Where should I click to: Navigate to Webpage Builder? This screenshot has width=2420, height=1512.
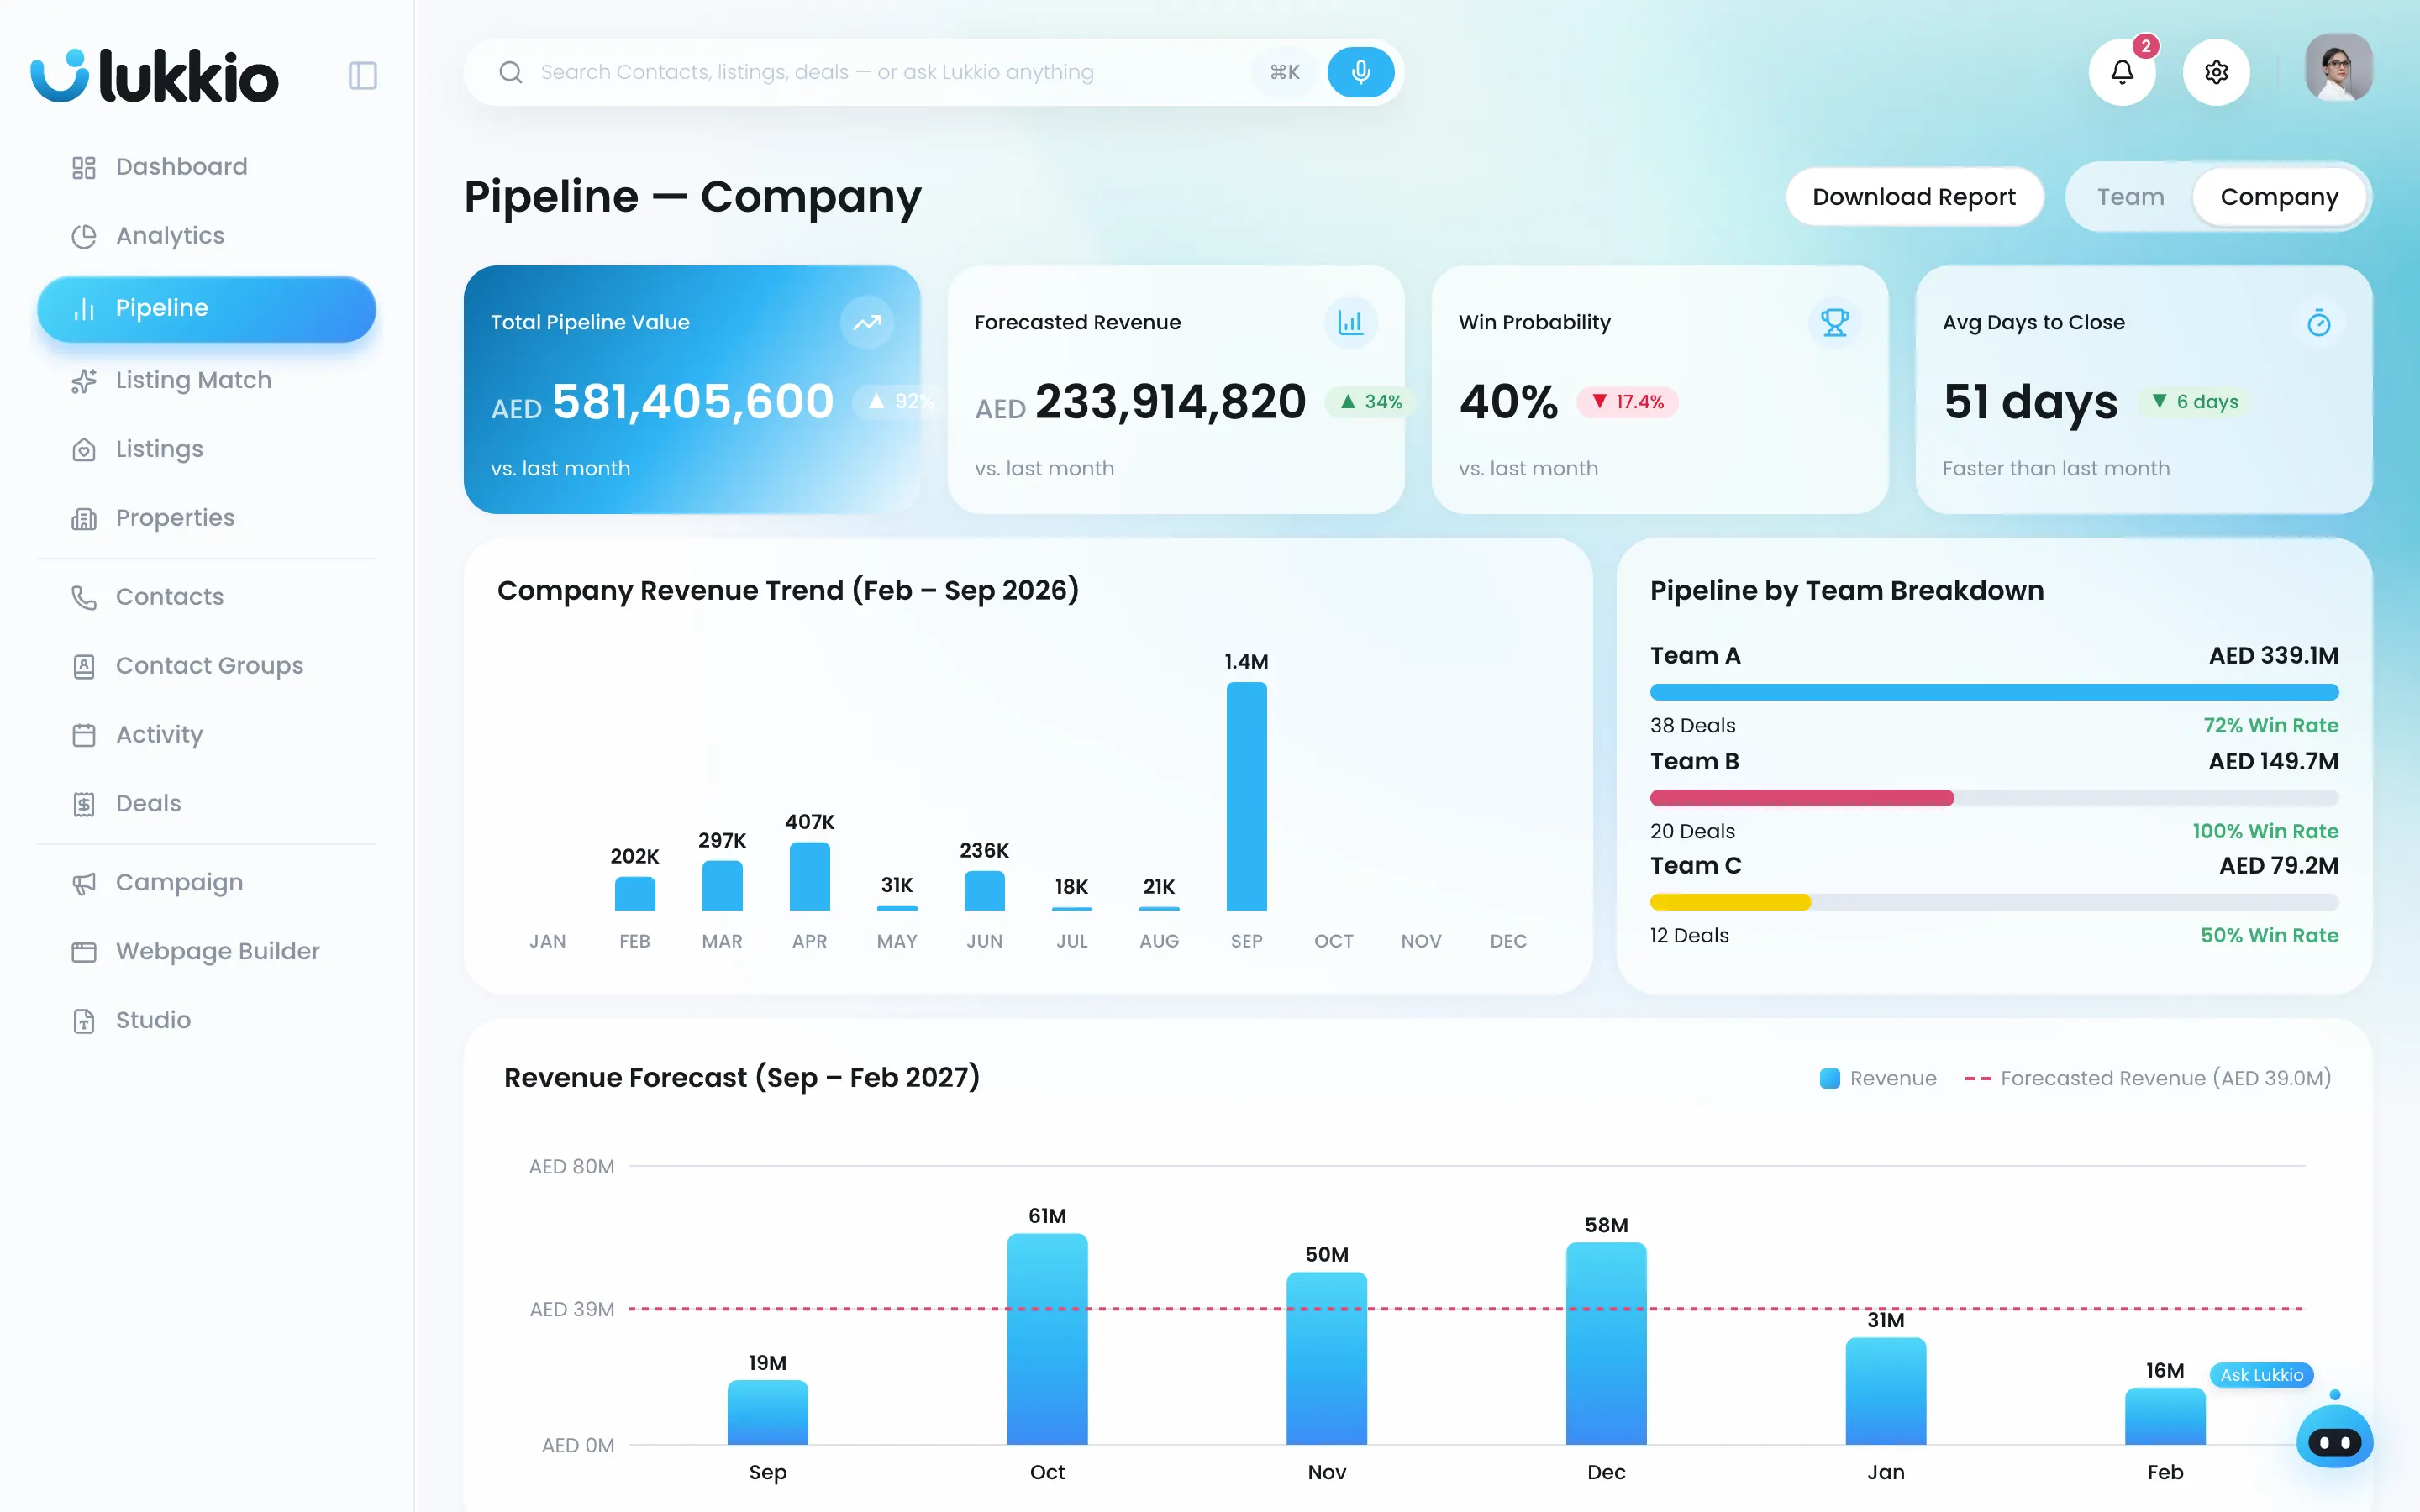(206, 952)
